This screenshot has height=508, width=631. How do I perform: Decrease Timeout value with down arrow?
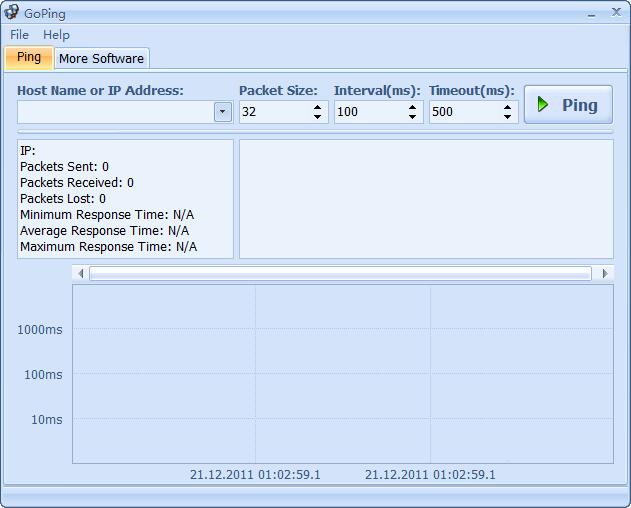pyautogui.click(x=508, y=117)
